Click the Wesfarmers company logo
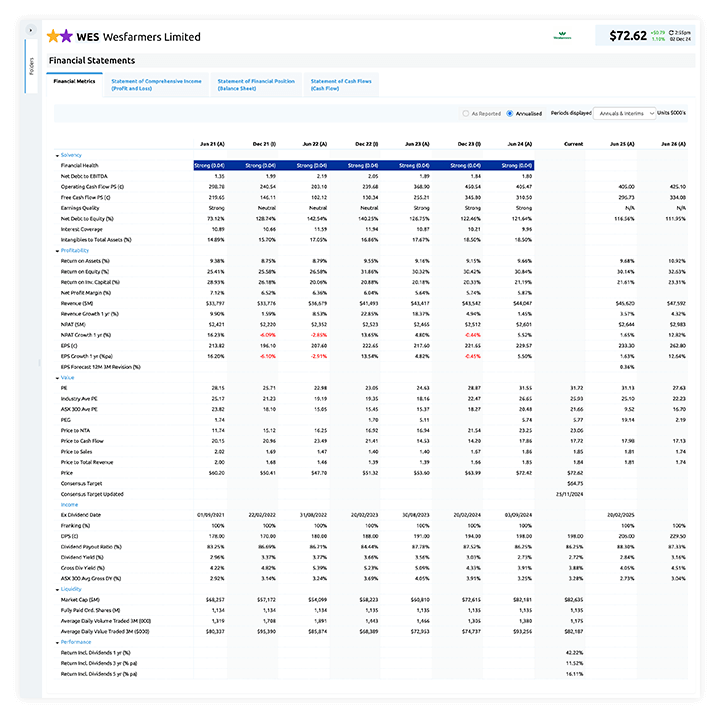Viewport: 720px width, 718px height. coord(563,36)
